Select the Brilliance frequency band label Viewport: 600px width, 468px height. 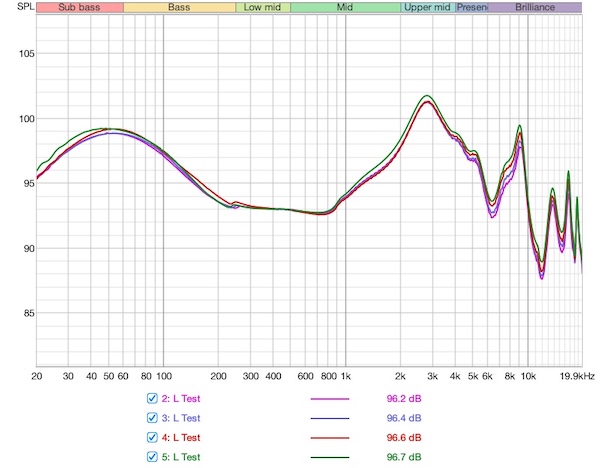coord(535,7)
